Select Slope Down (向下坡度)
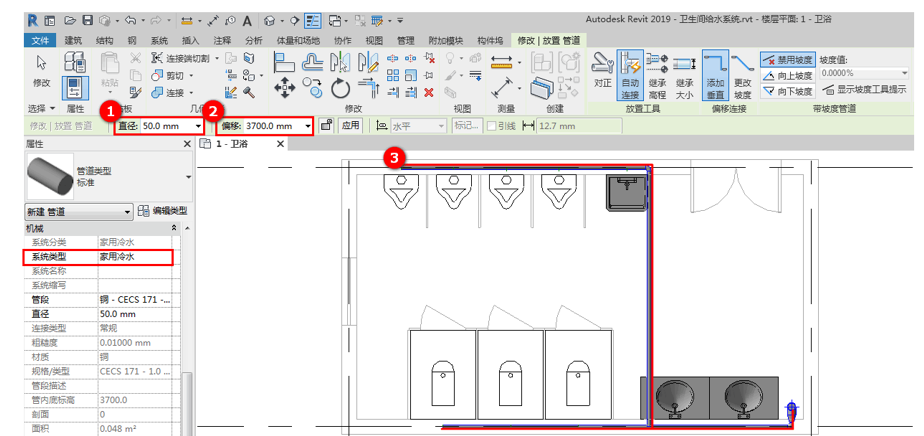The height and width of the screenshot is (436, 924). tap(788, 91)
